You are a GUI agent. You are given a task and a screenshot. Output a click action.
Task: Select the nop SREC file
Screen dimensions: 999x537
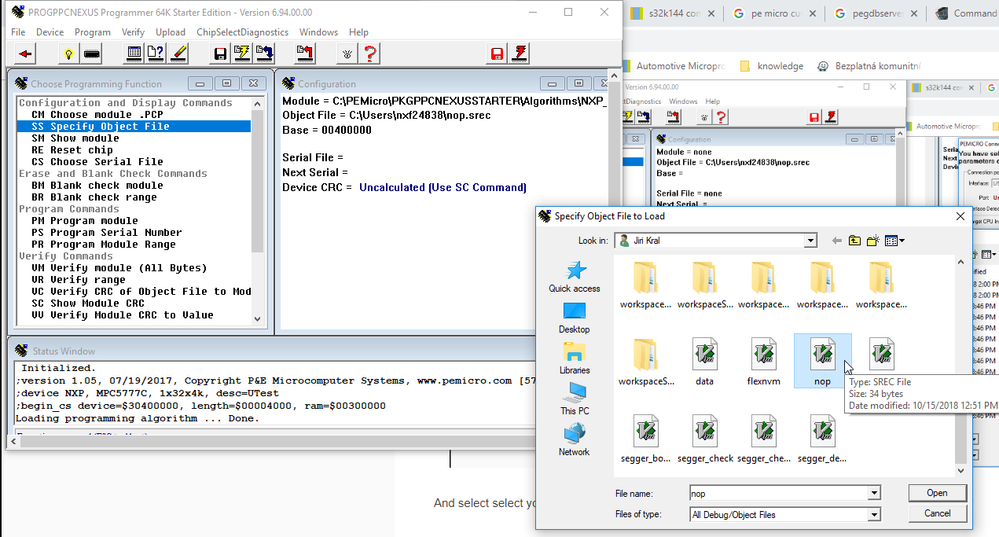822,362
